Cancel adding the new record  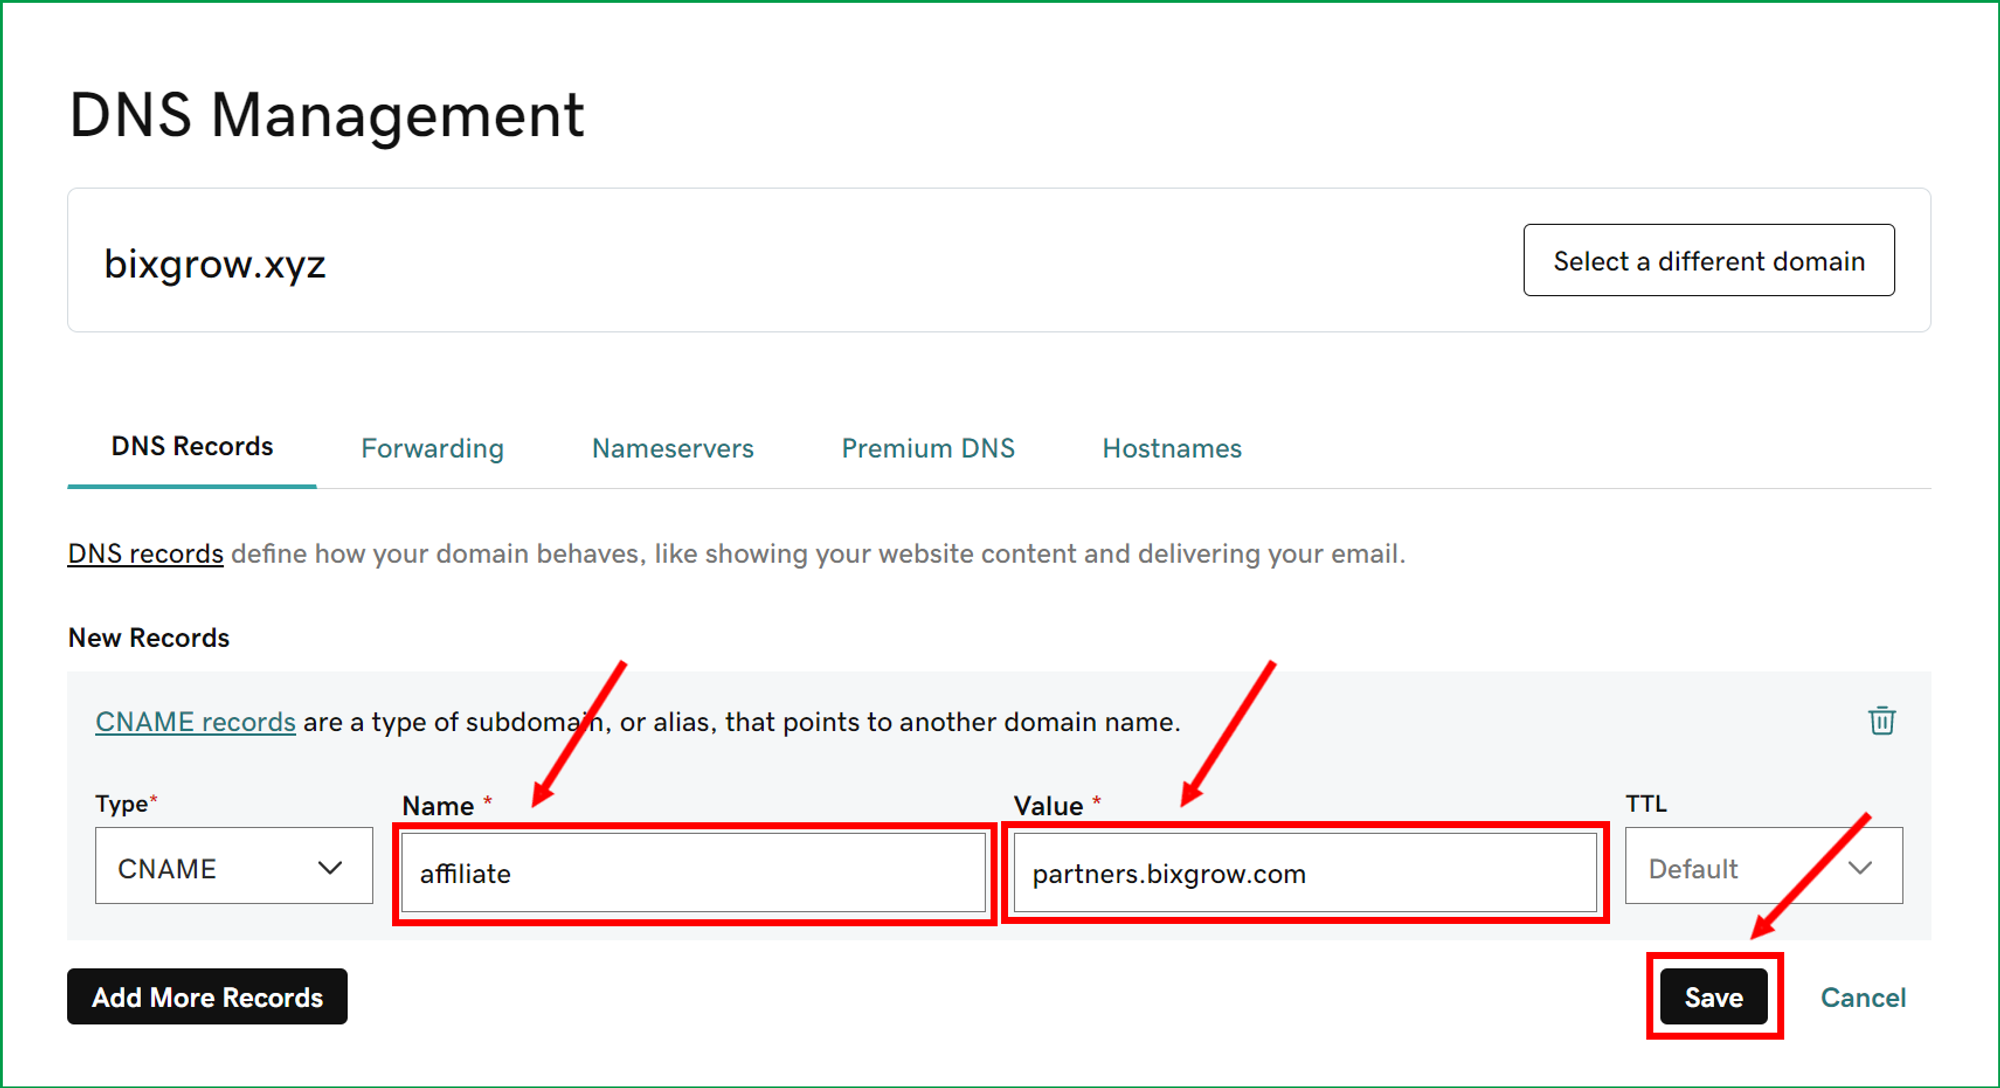[1862, 997]
